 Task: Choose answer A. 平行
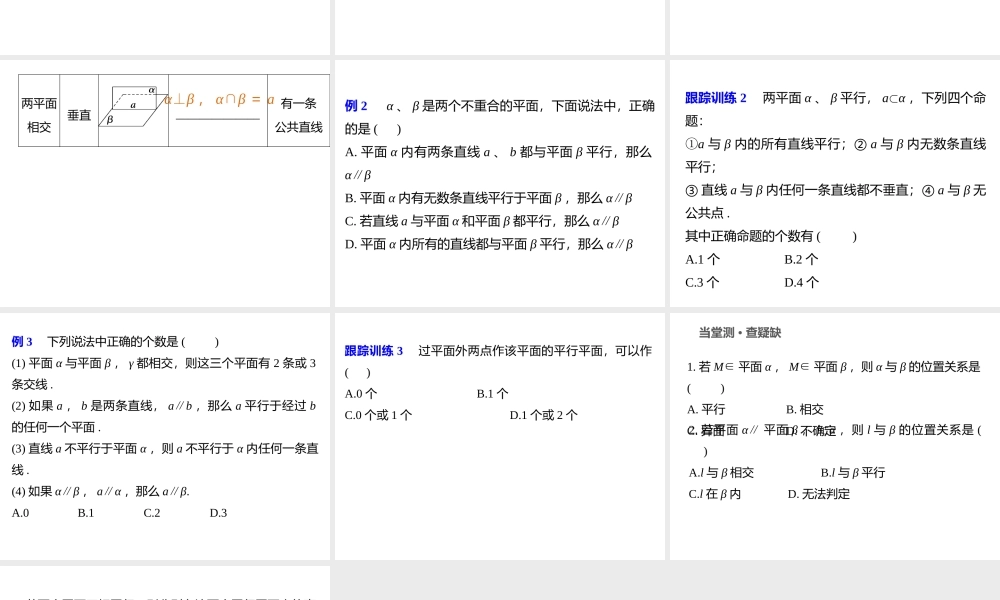pyautogui.click(x=706, y=409)
